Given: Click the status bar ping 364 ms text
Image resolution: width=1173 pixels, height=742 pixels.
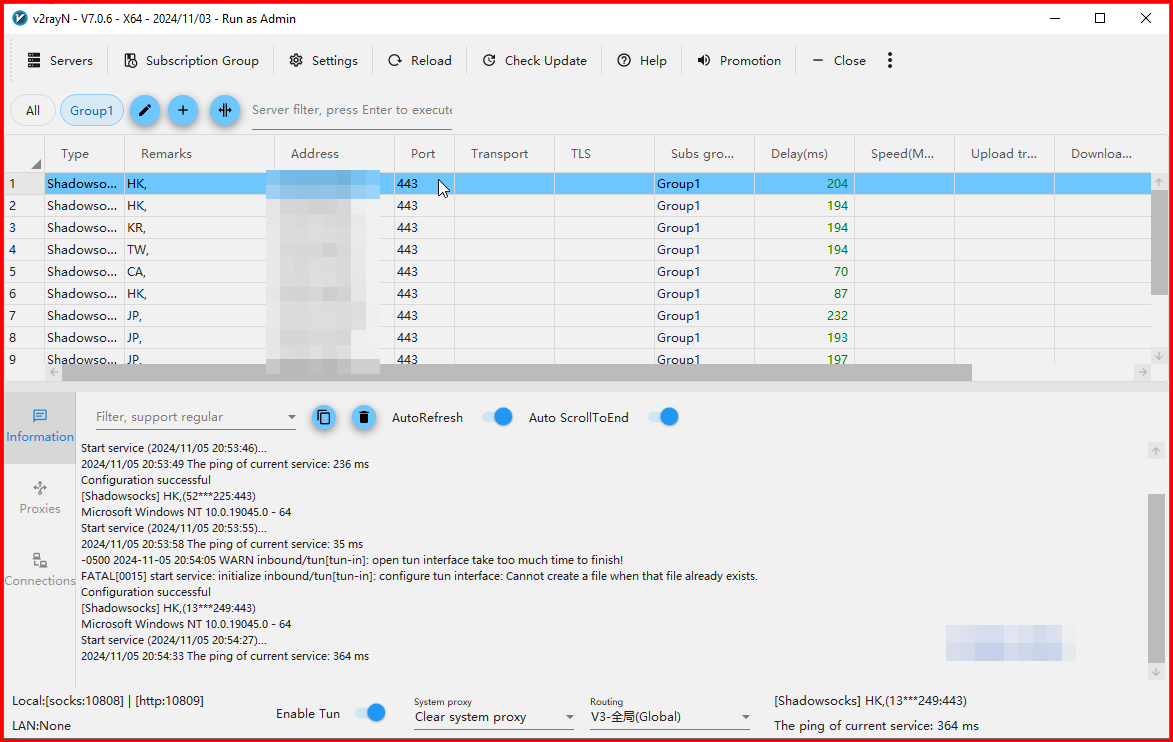Looking at the screenshot, I should [876, 726].
